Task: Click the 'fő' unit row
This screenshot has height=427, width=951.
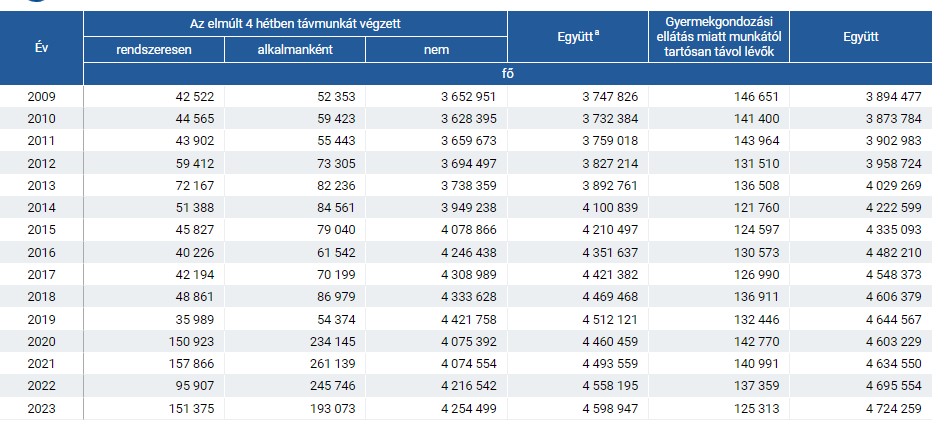Action: click(x=508, y=74)
